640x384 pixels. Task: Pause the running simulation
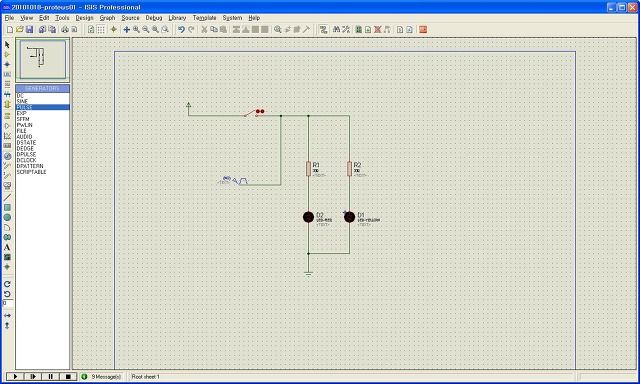click(50, 377)
